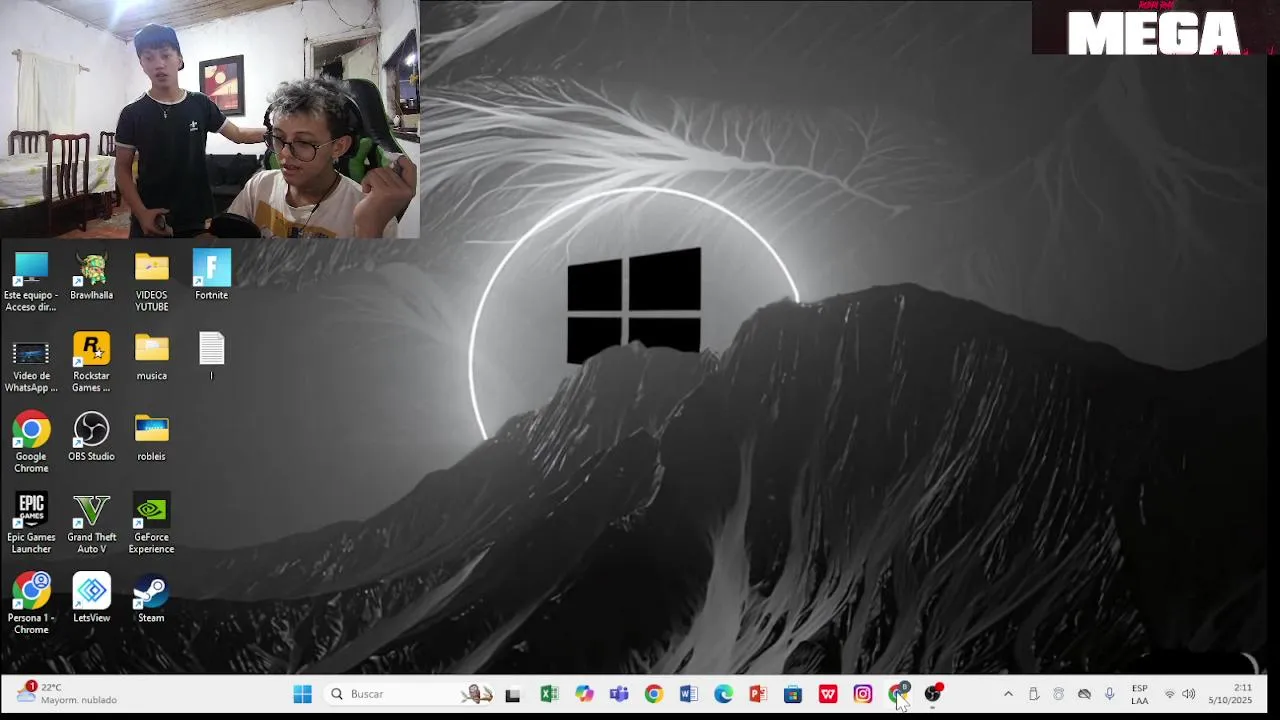Open Copilot from the taskbar
Viewport: 1280px width, 720px height.
pos(584,694)
